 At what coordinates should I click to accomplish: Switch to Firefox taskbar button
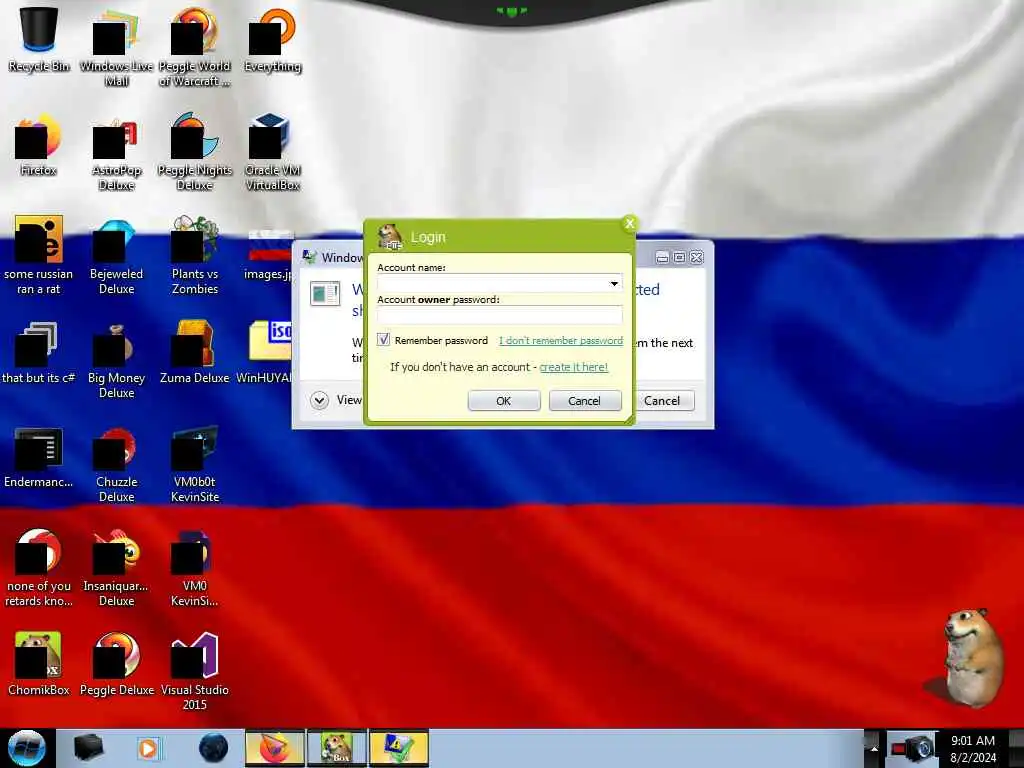(275, 748)
